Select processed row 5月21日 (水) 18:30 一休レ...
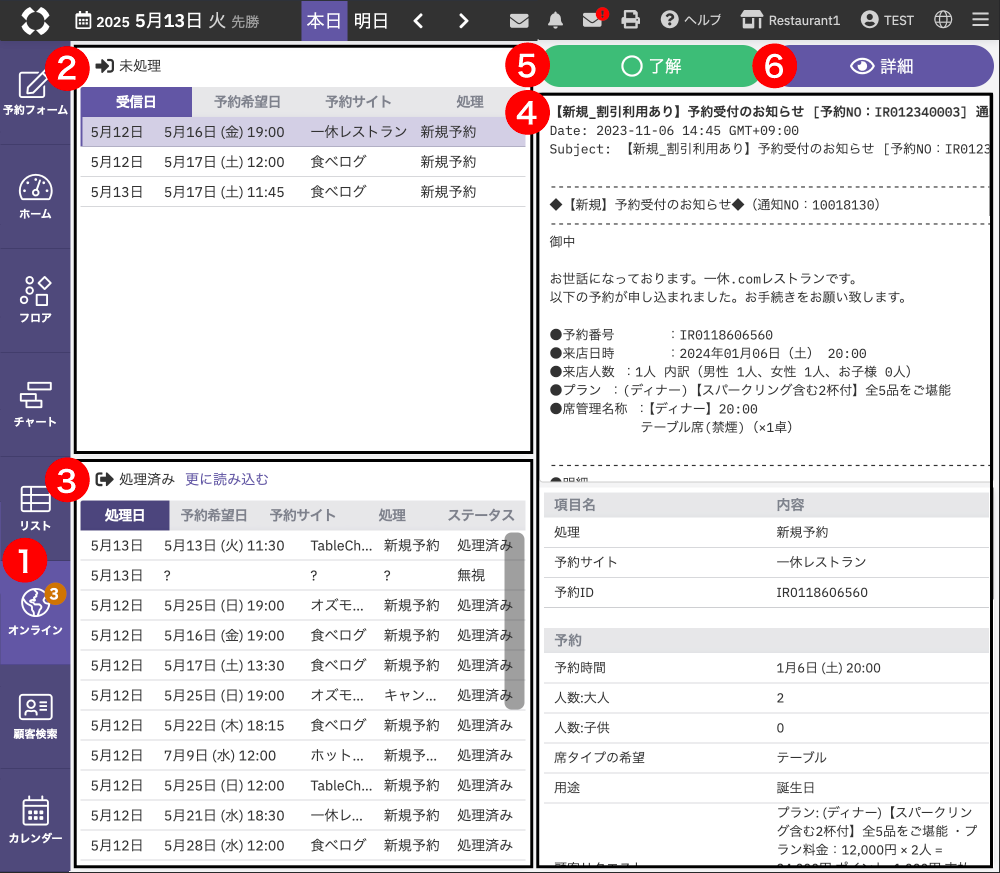The image size is (1000, 873). (x=303, y=815)
